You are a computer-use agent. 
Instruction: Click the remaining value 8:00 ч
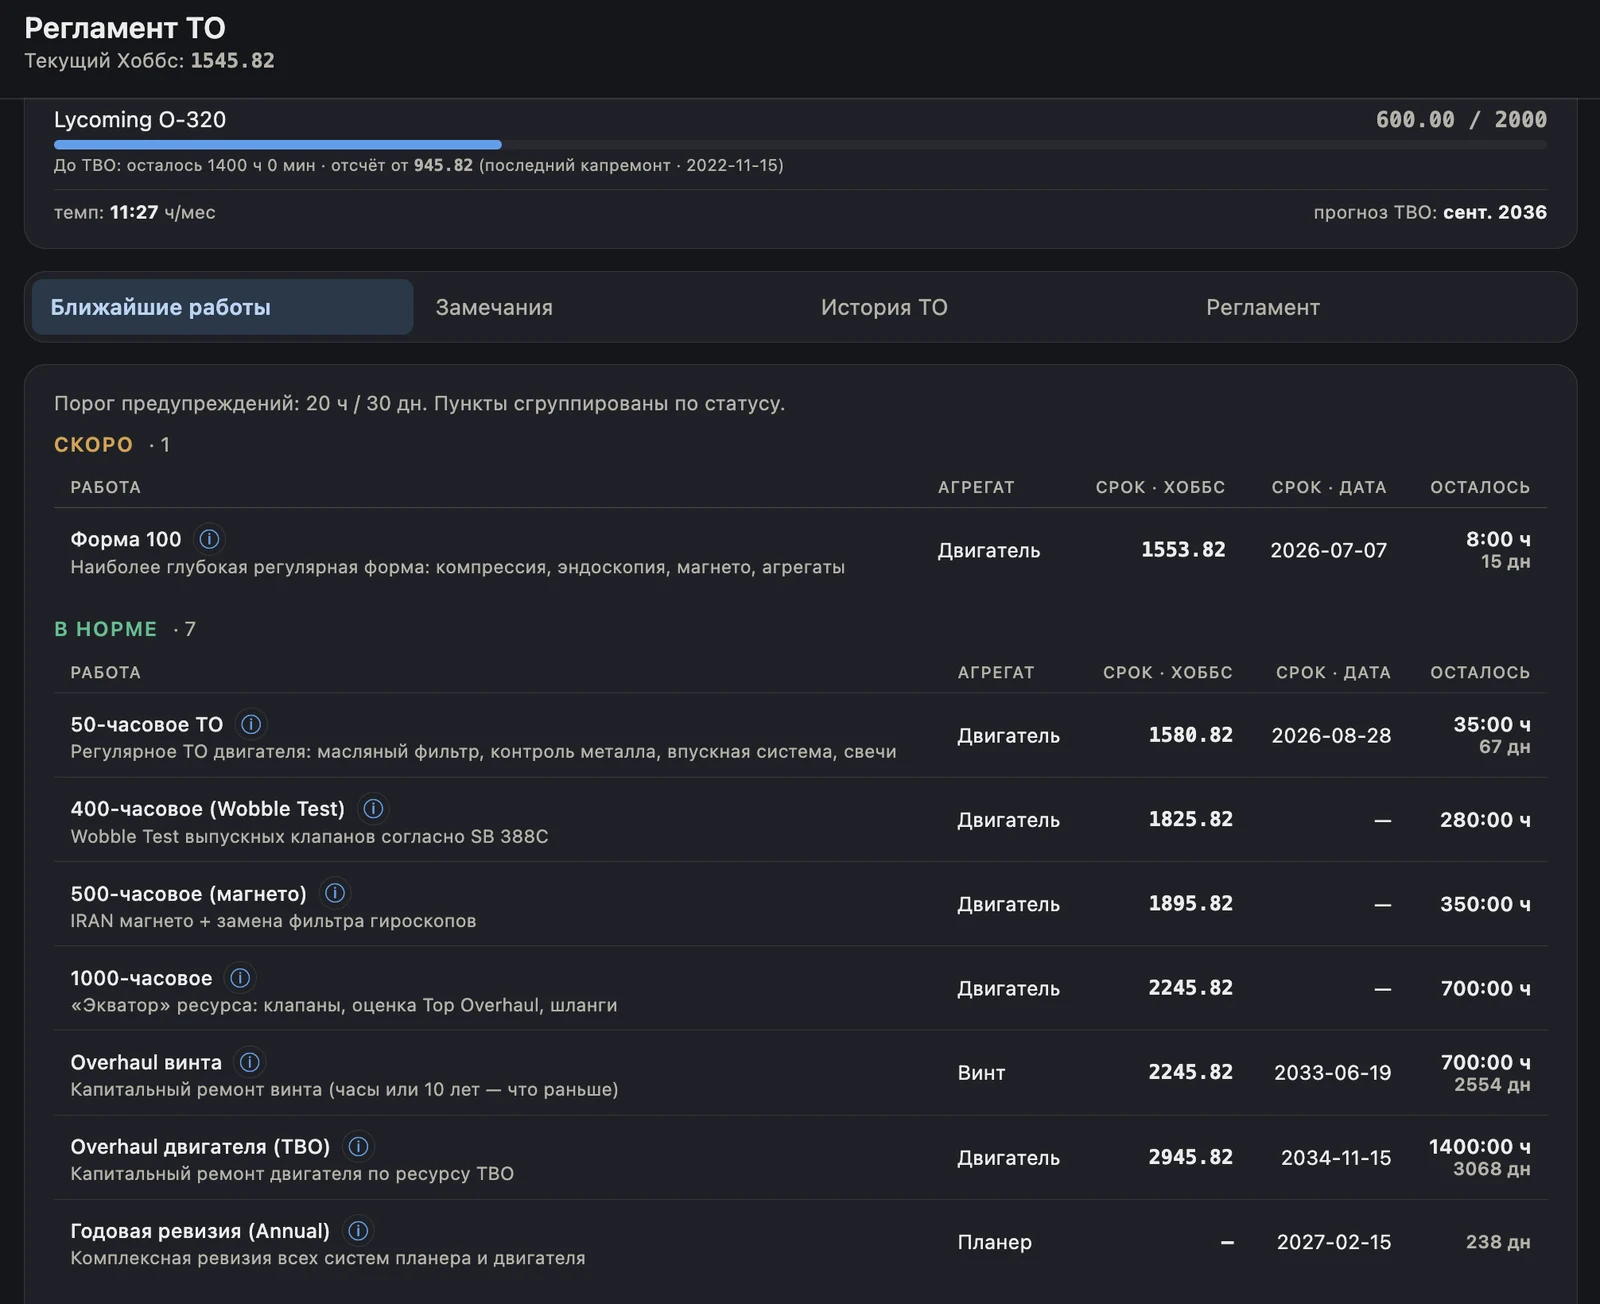tap(1498, 539)
